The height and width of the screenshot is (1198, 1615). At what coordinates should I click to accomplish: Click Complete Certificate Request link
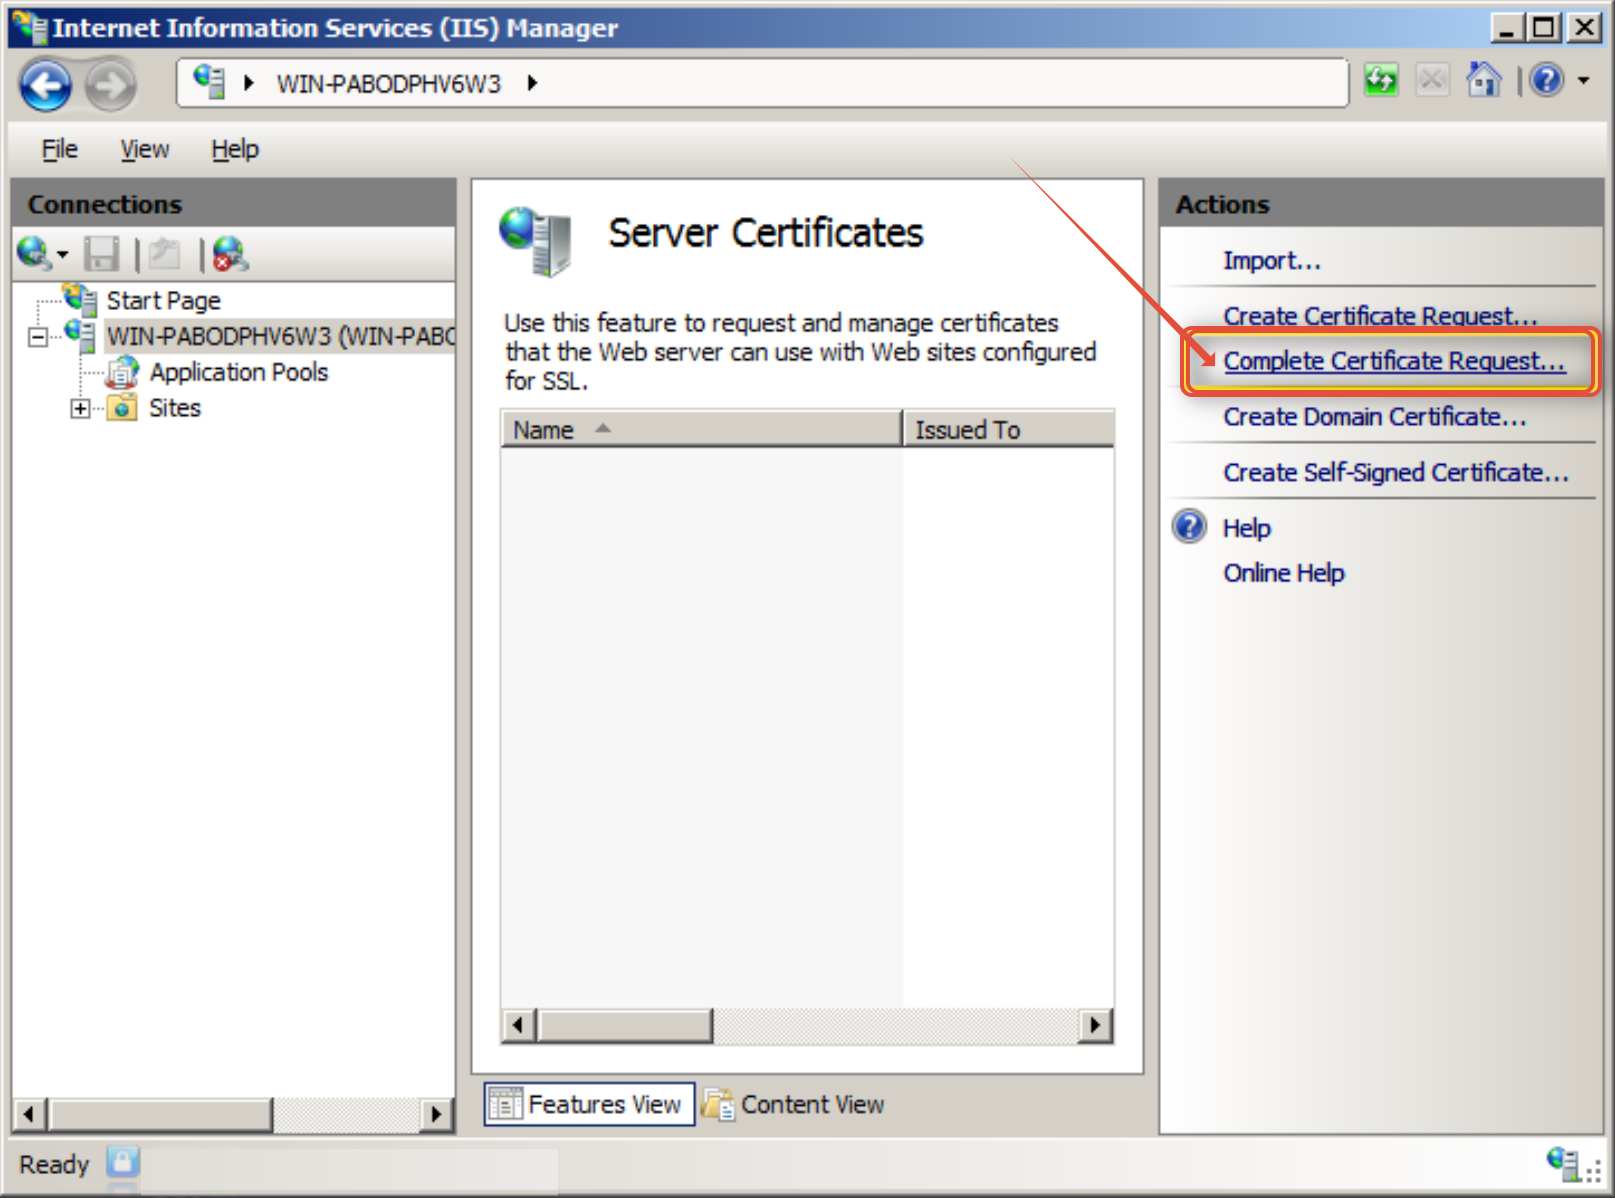pos(1394,361)
